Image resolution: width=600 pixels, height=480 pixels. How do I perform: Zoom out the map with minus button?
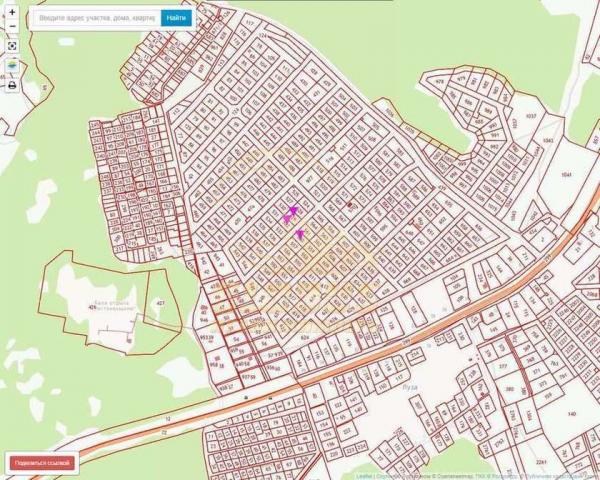point(12,26)
